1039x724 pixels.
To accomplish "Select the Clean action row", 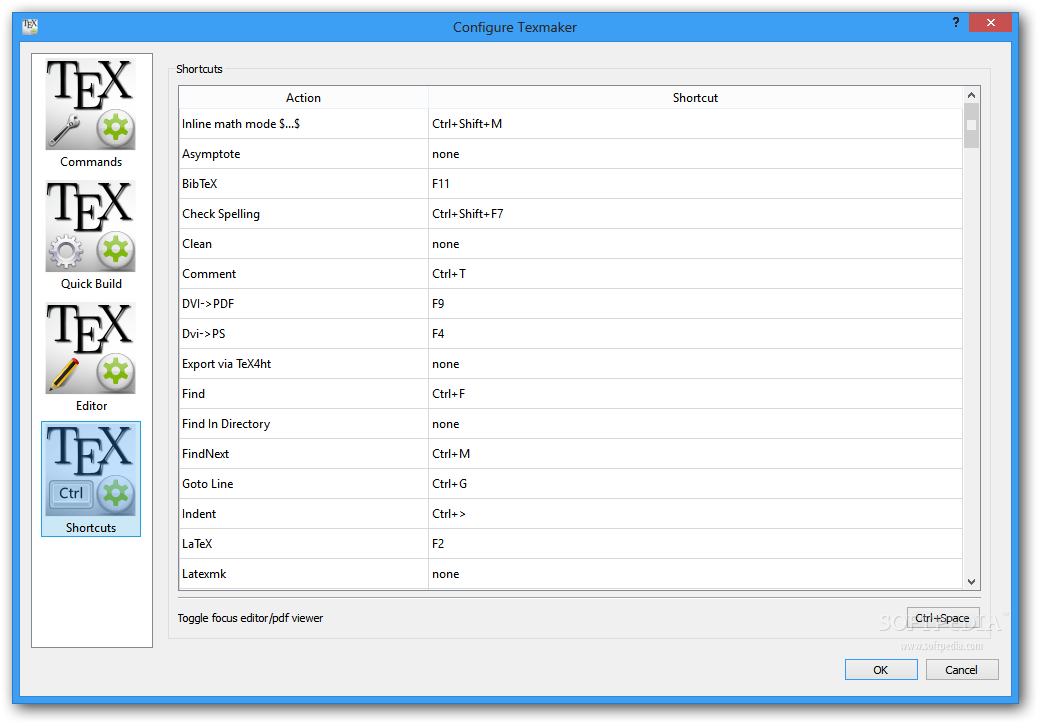I will 303,244.
